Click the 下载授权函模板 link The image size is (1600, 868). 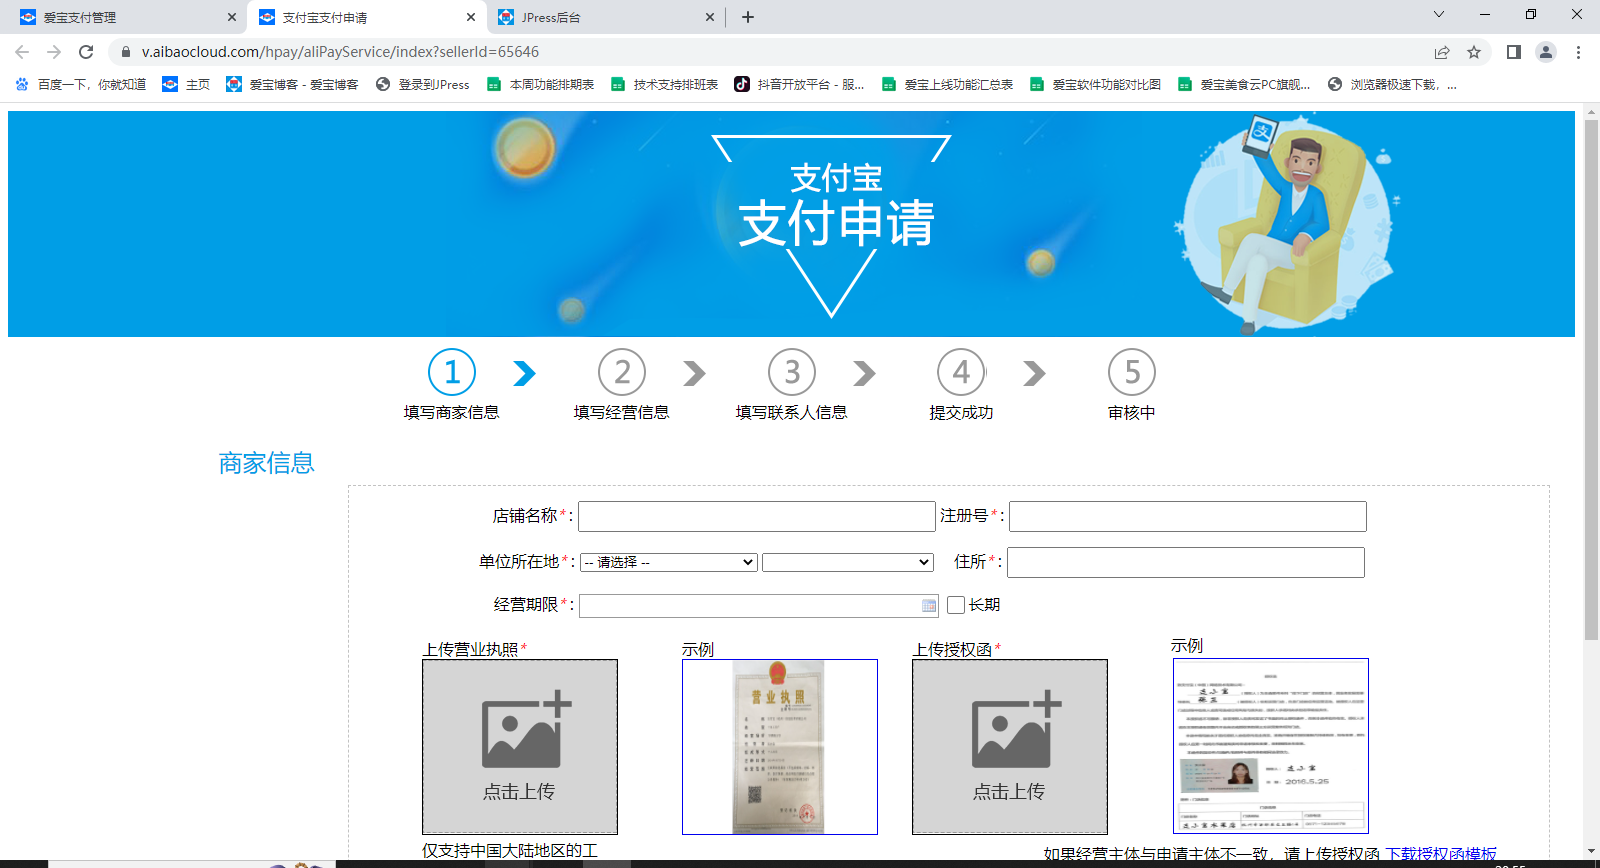point(1440,854)
